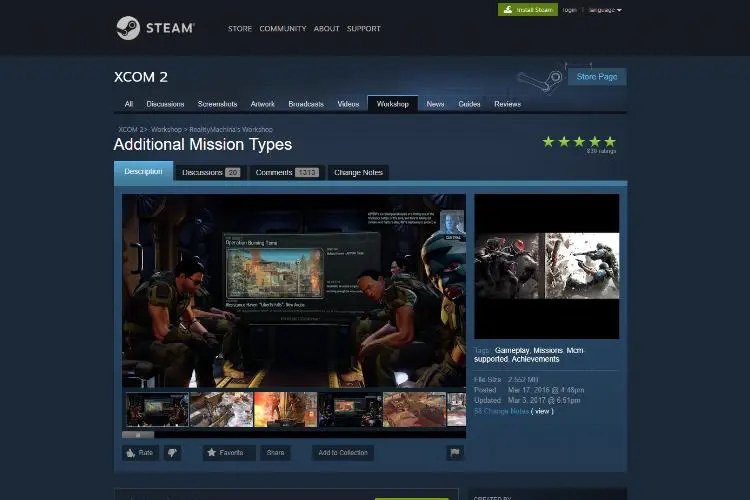The height and width of the screenshot is (500, 750).
Task: Click Add to Collection button
Action: [343, 453]
